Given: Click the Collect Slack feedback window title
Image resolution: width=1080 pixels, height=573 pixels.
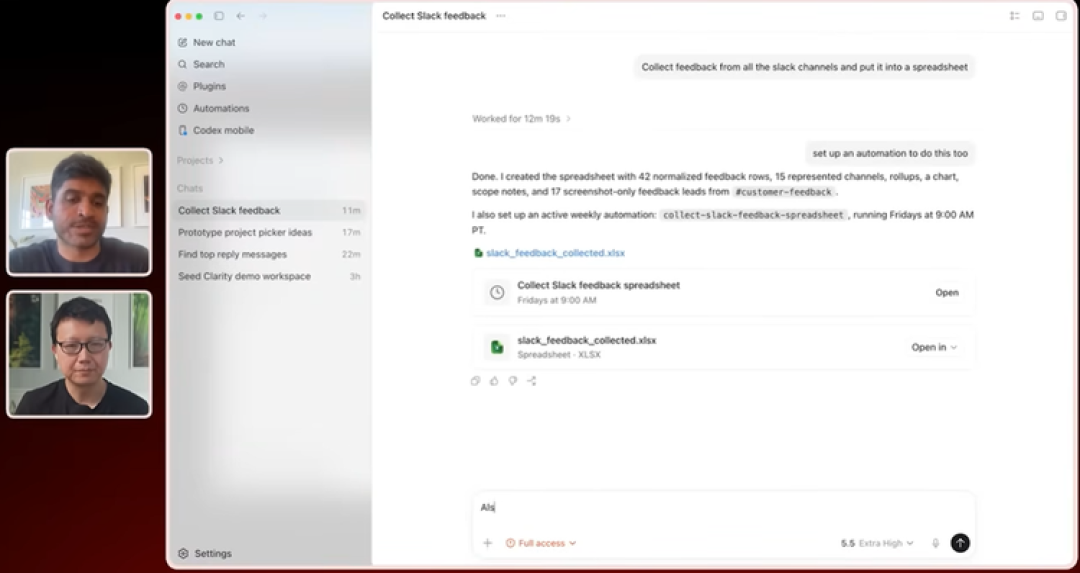Looking at the screenshot, I should (x=434, y=16).
